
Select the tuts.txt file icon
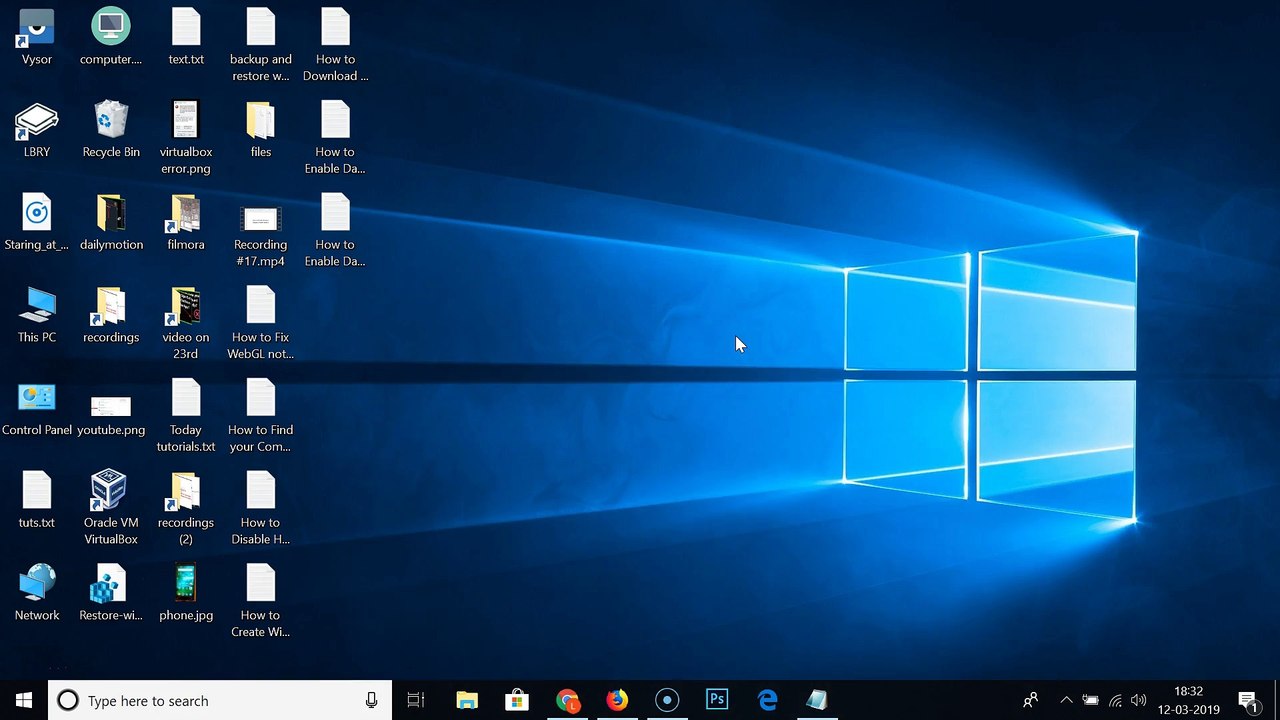[x=37, y=500]
